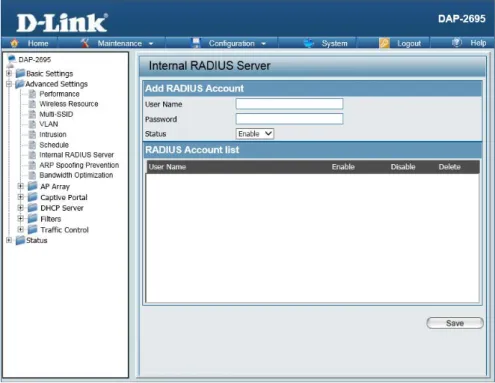The width and height of the screenshot is (495, 383).
Task: Click the Wireless Resource page icon
Action: tap(32, 104)
